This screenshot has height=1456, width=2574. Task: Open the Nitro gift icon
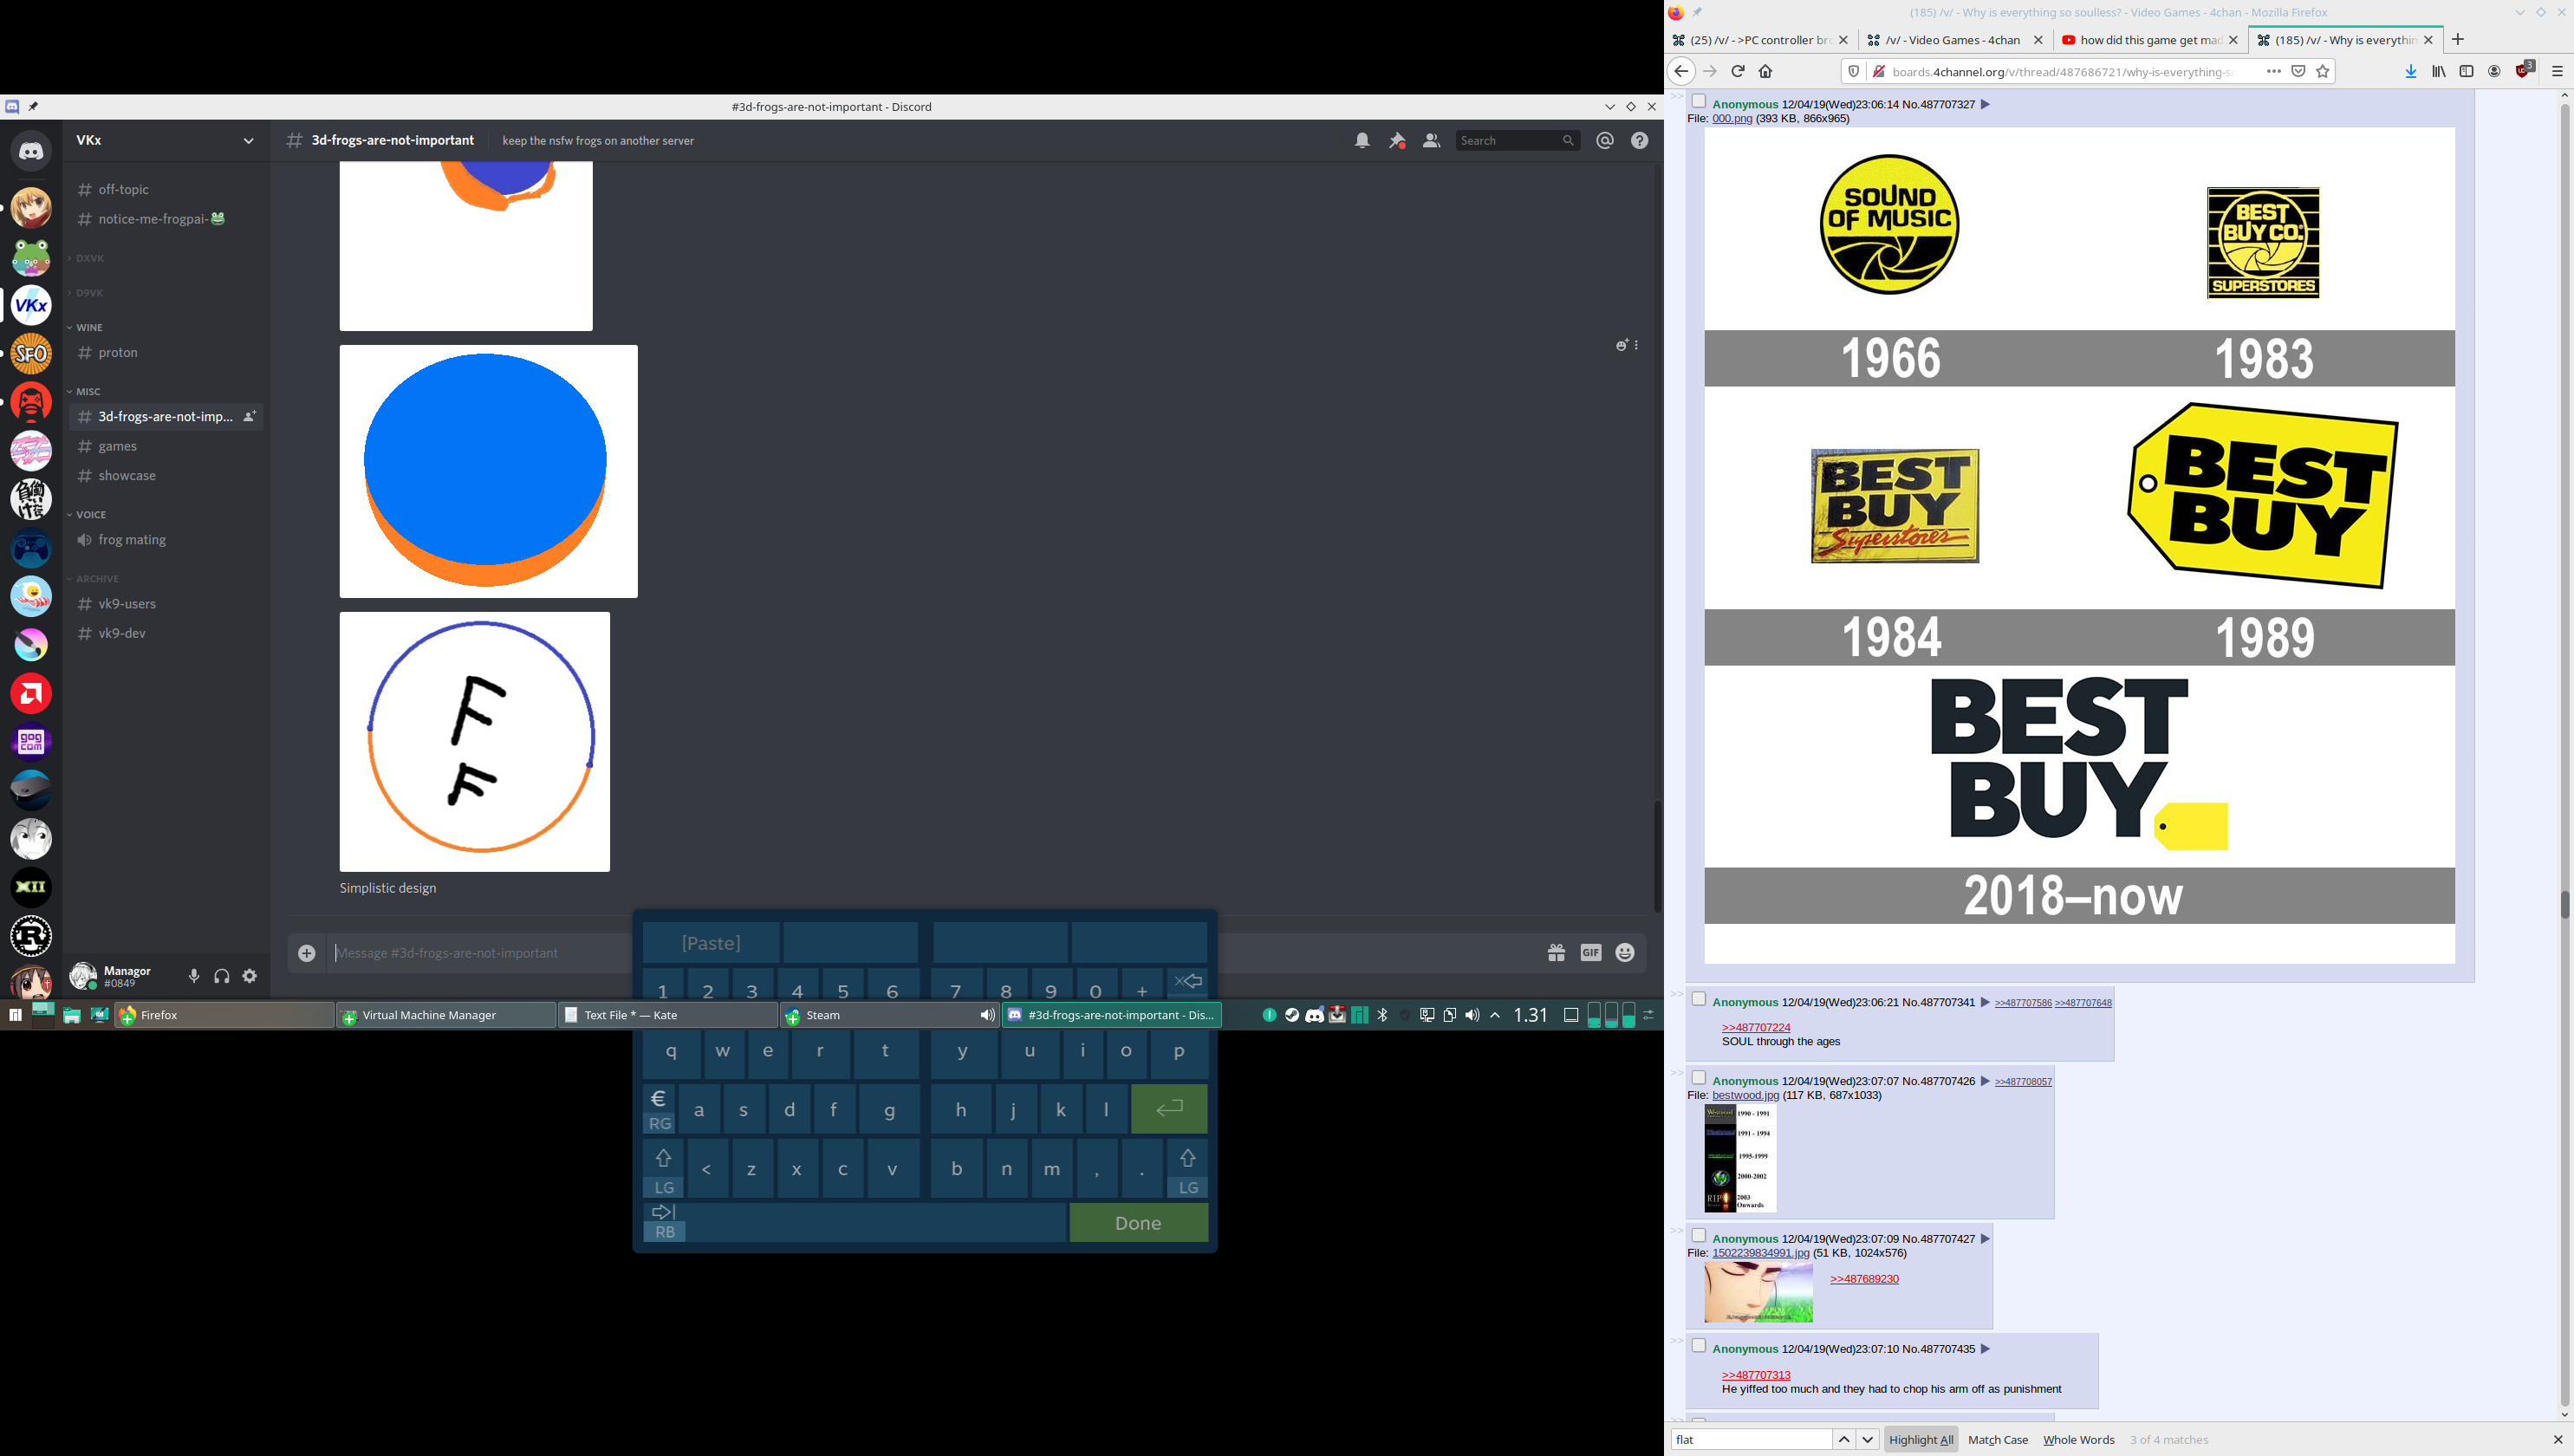click(x=1556, y=953)
